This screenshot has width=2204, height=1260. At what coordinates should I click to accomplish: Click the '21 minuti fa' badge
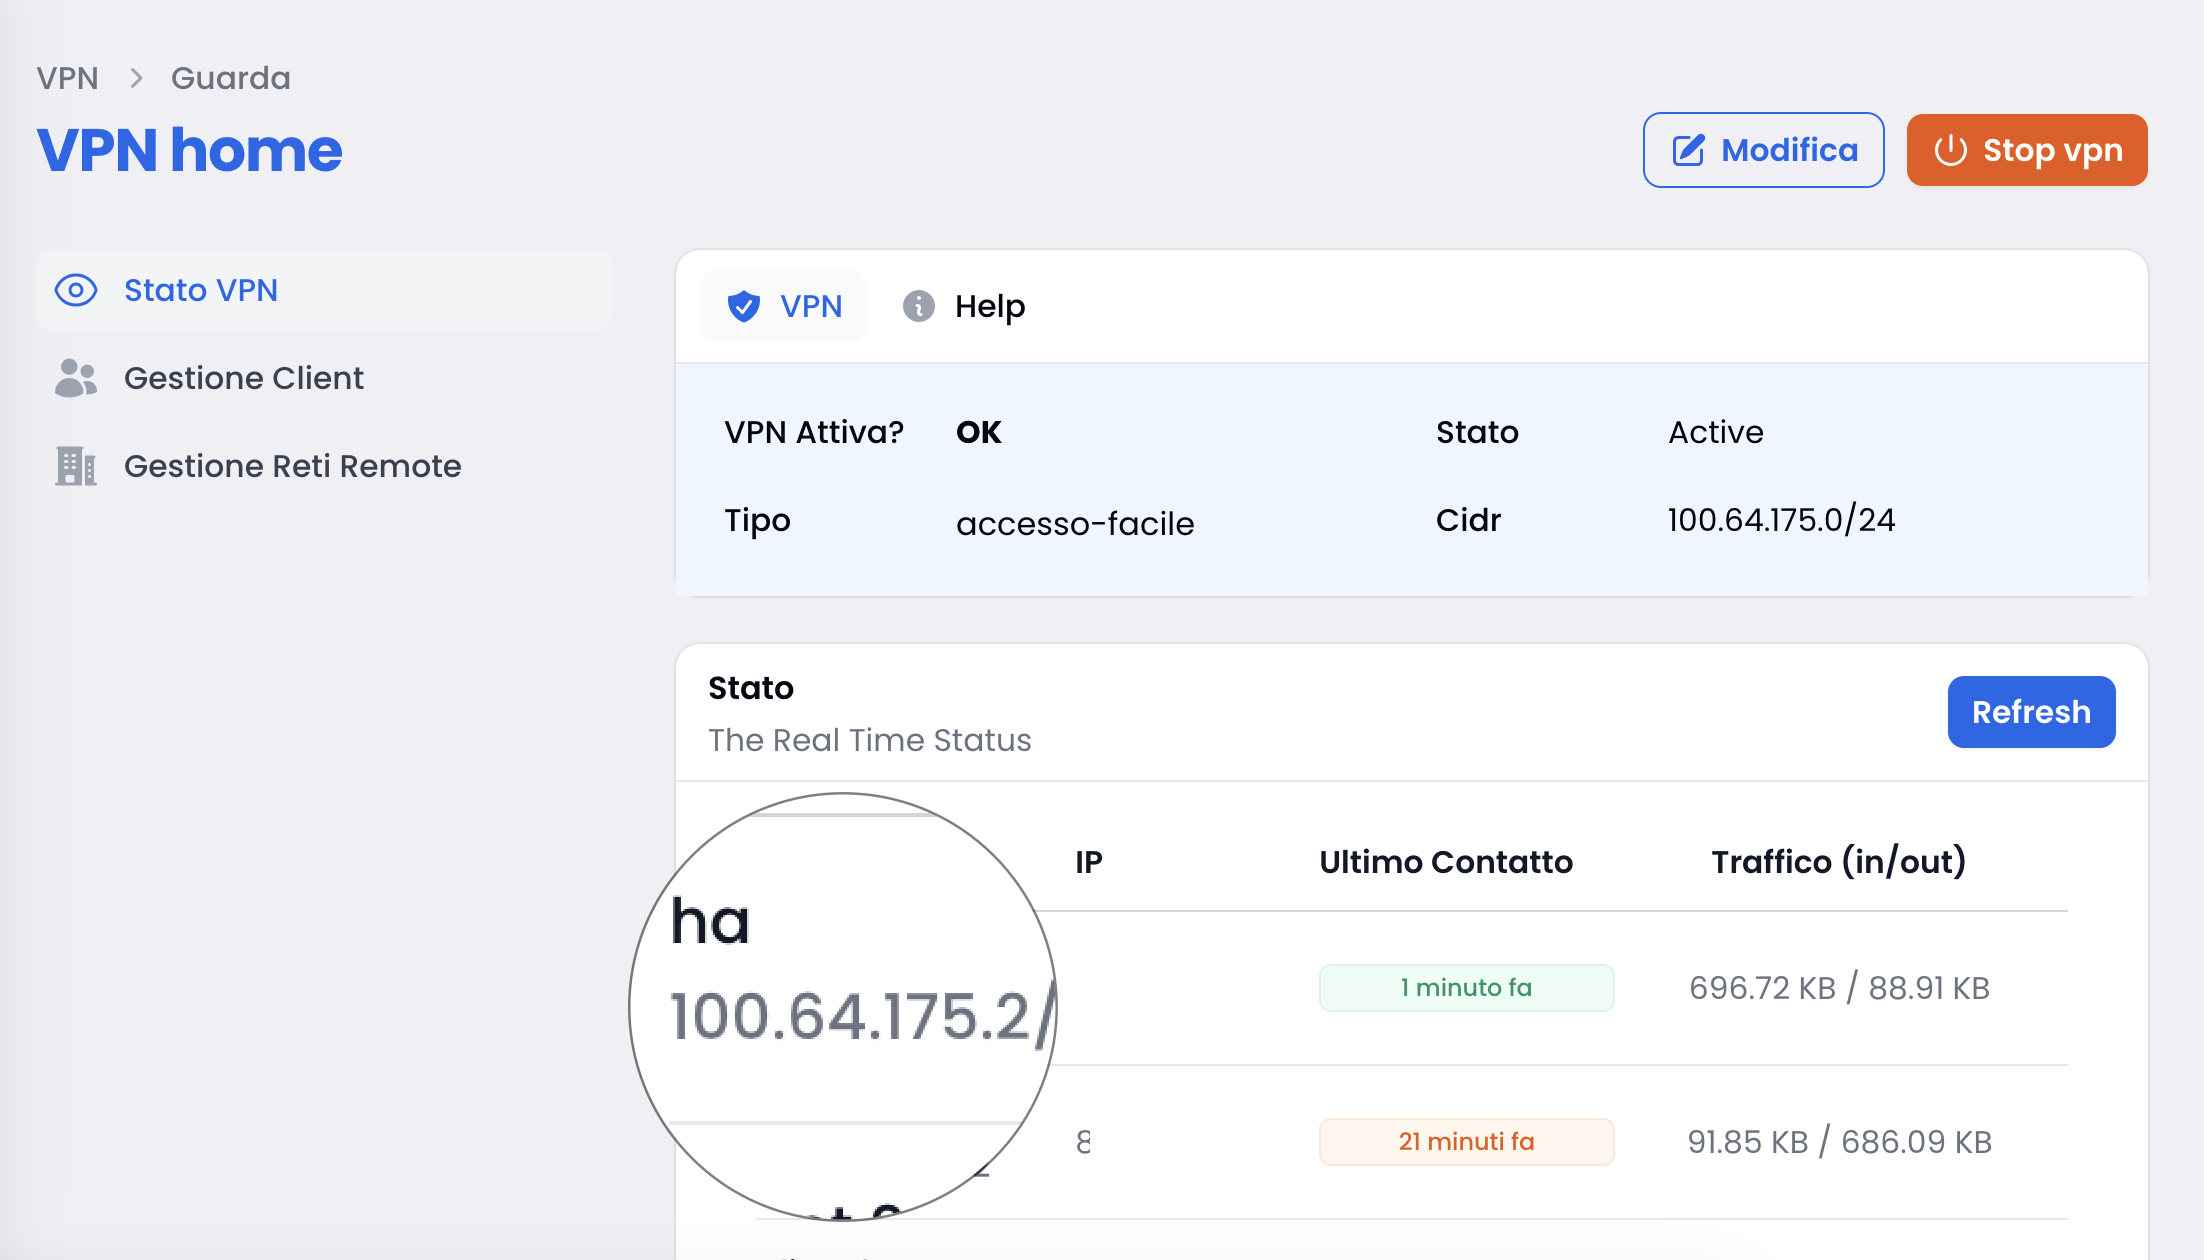click(1466, 1142)
